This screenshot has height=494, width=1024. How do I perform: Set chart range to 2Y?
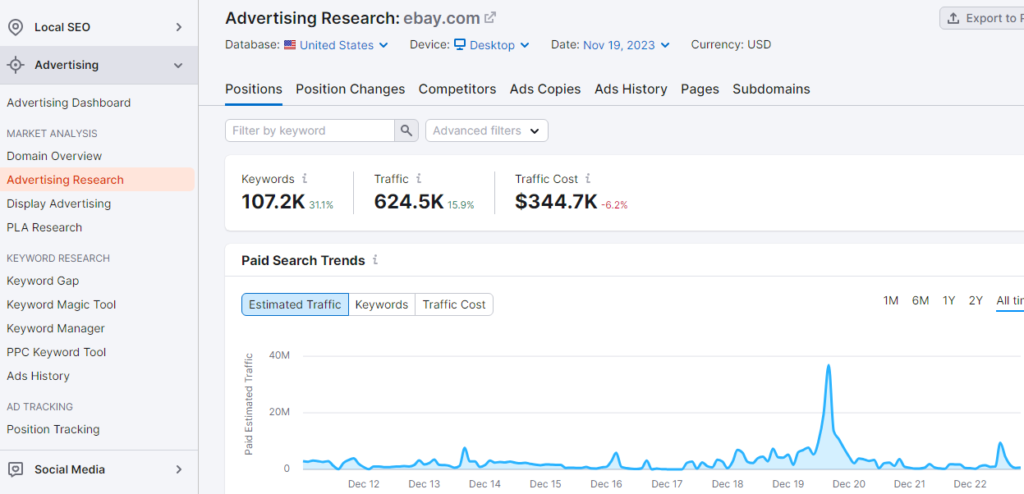click(976, 301)
